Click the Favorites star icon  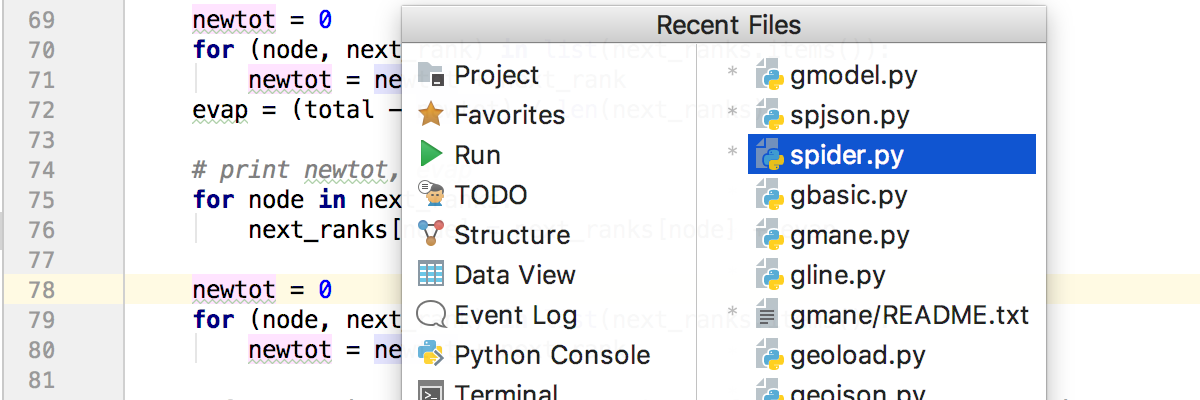point(431,114)
